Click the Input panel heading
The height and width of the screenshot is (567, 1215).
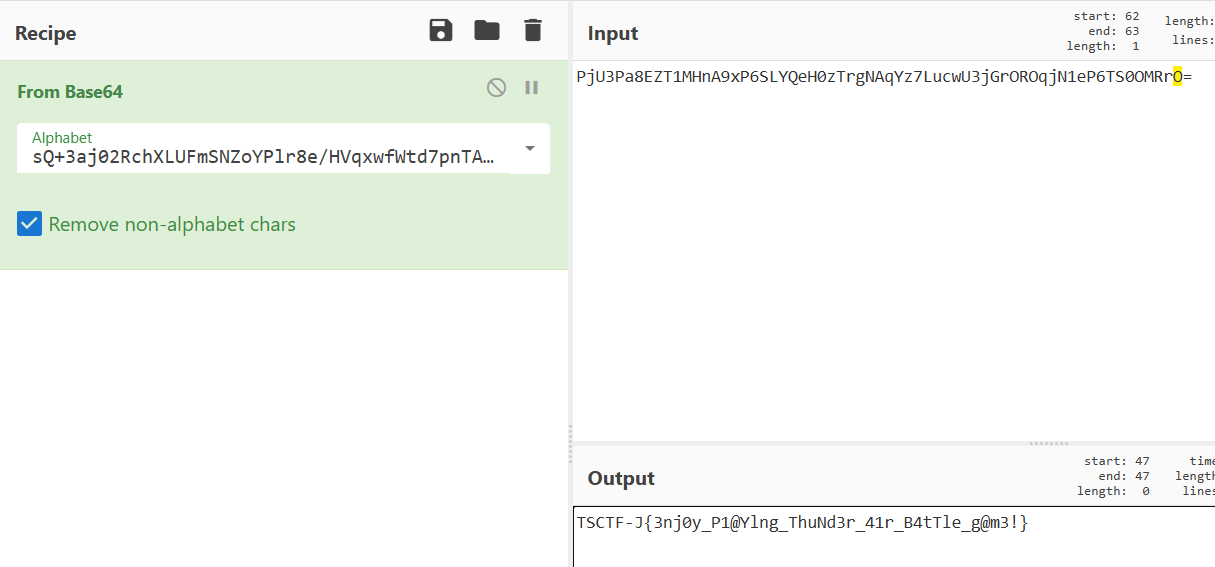[x=613, y=33]
